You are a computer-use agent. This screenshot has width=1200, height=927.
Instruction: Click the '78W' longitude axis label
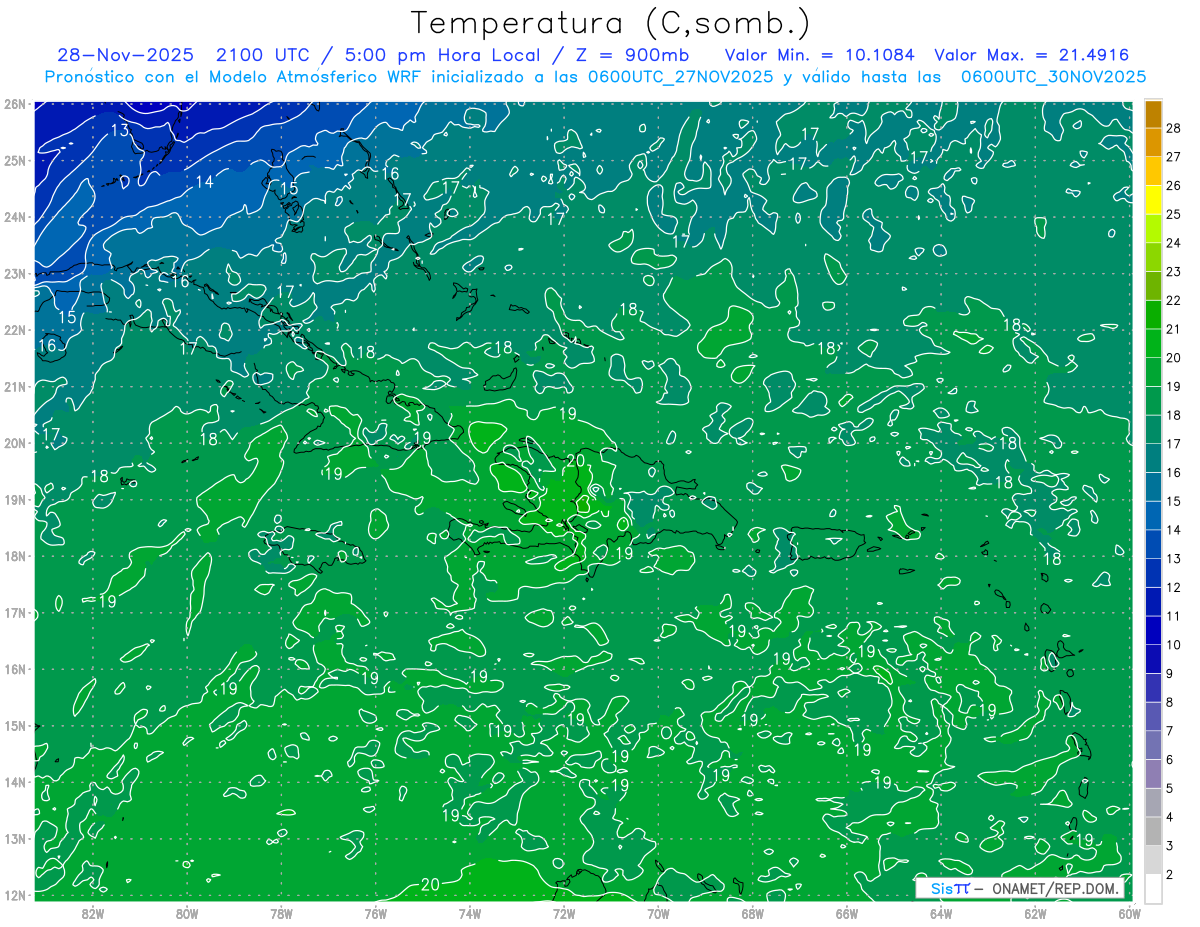281,913
